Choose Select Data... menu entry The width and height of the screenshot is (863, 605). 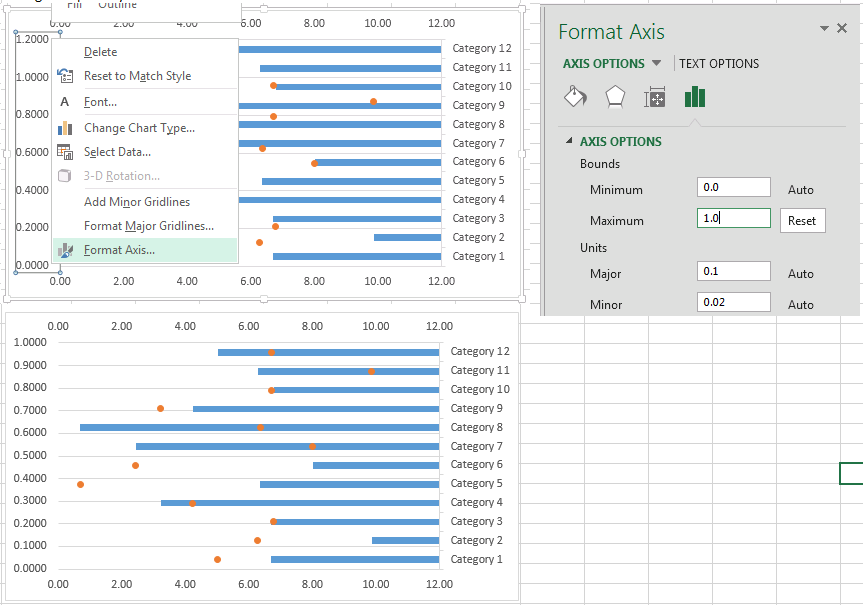pos(145,152)
